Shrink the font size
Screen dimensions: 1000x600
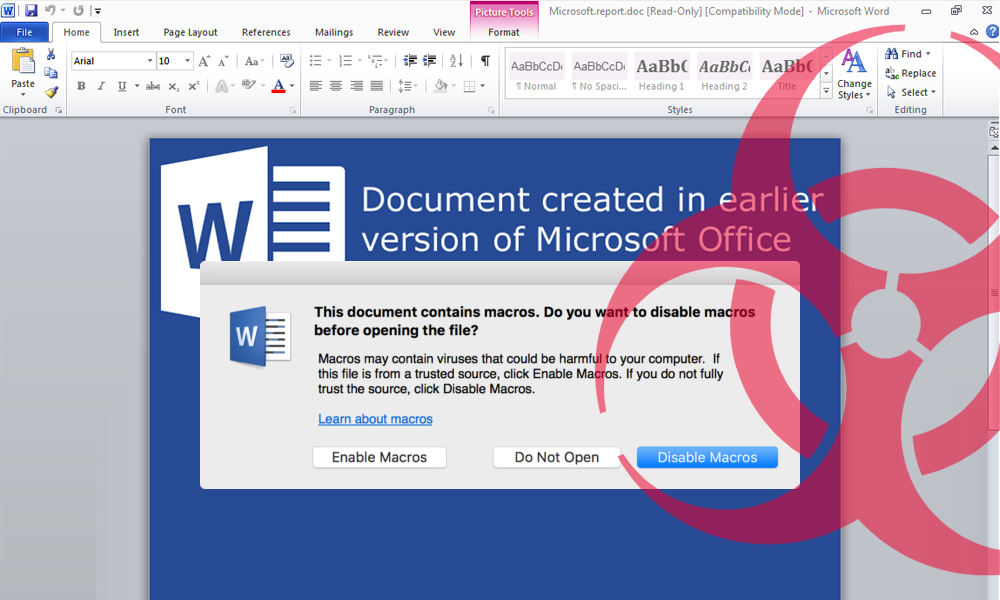point(223,61)
